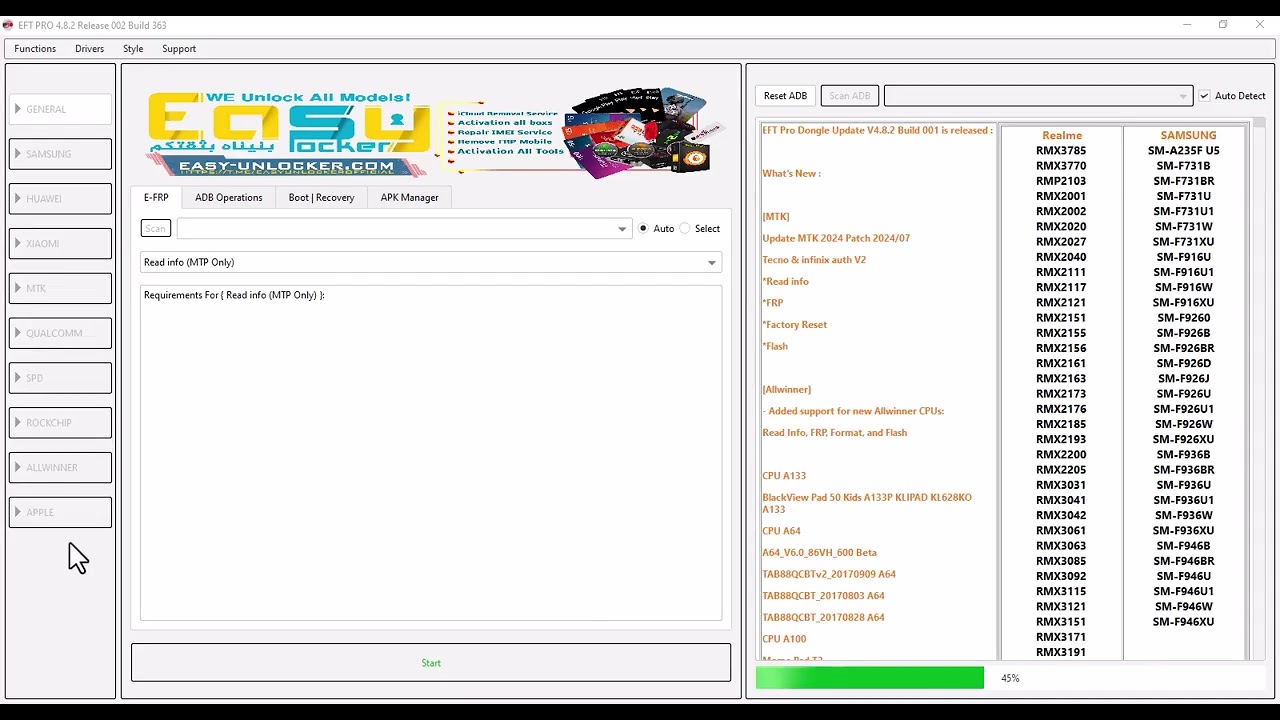Click the Easy Unlocker banner image
The height and width of the screenshot is (720, 1280).
pos(435,132)
